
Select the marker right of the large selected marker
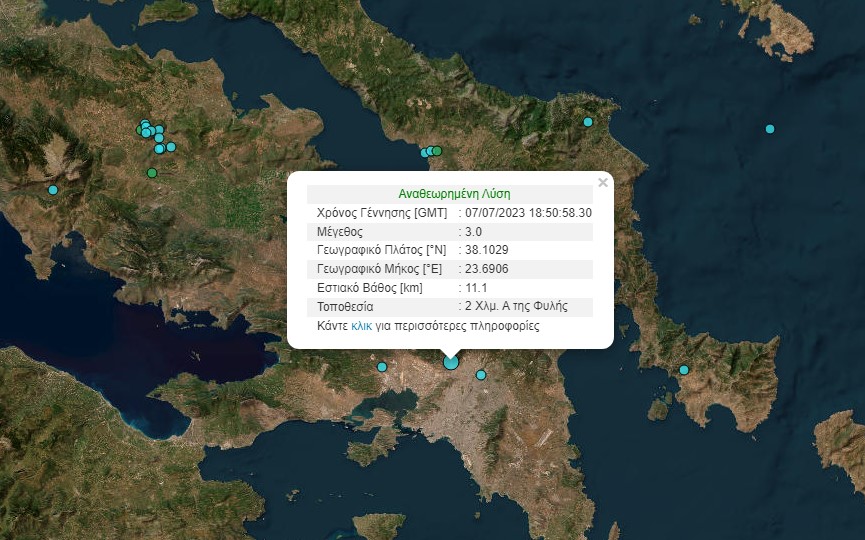pos(481,375)
